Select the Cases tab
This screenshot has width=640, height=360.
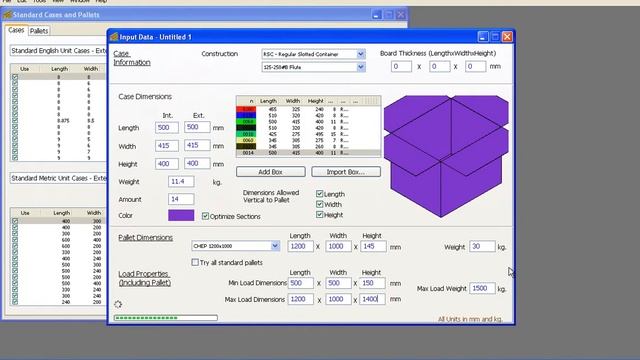(16, 30)
